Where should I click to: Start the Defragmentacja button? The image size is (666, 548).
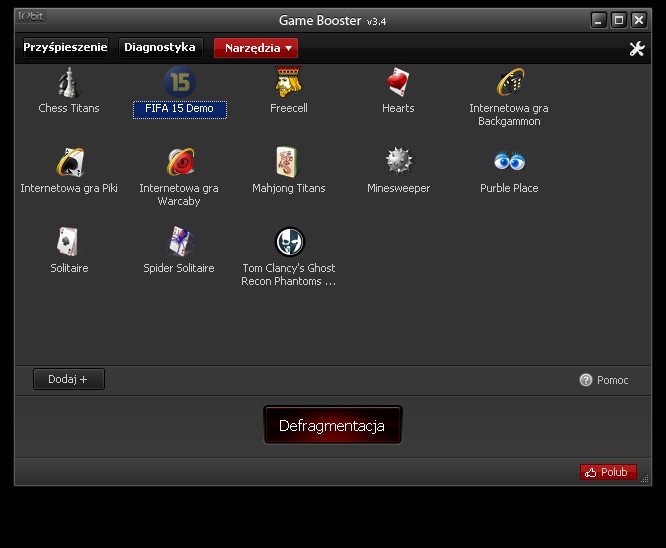pyautogui.click(x=333, y=425)
